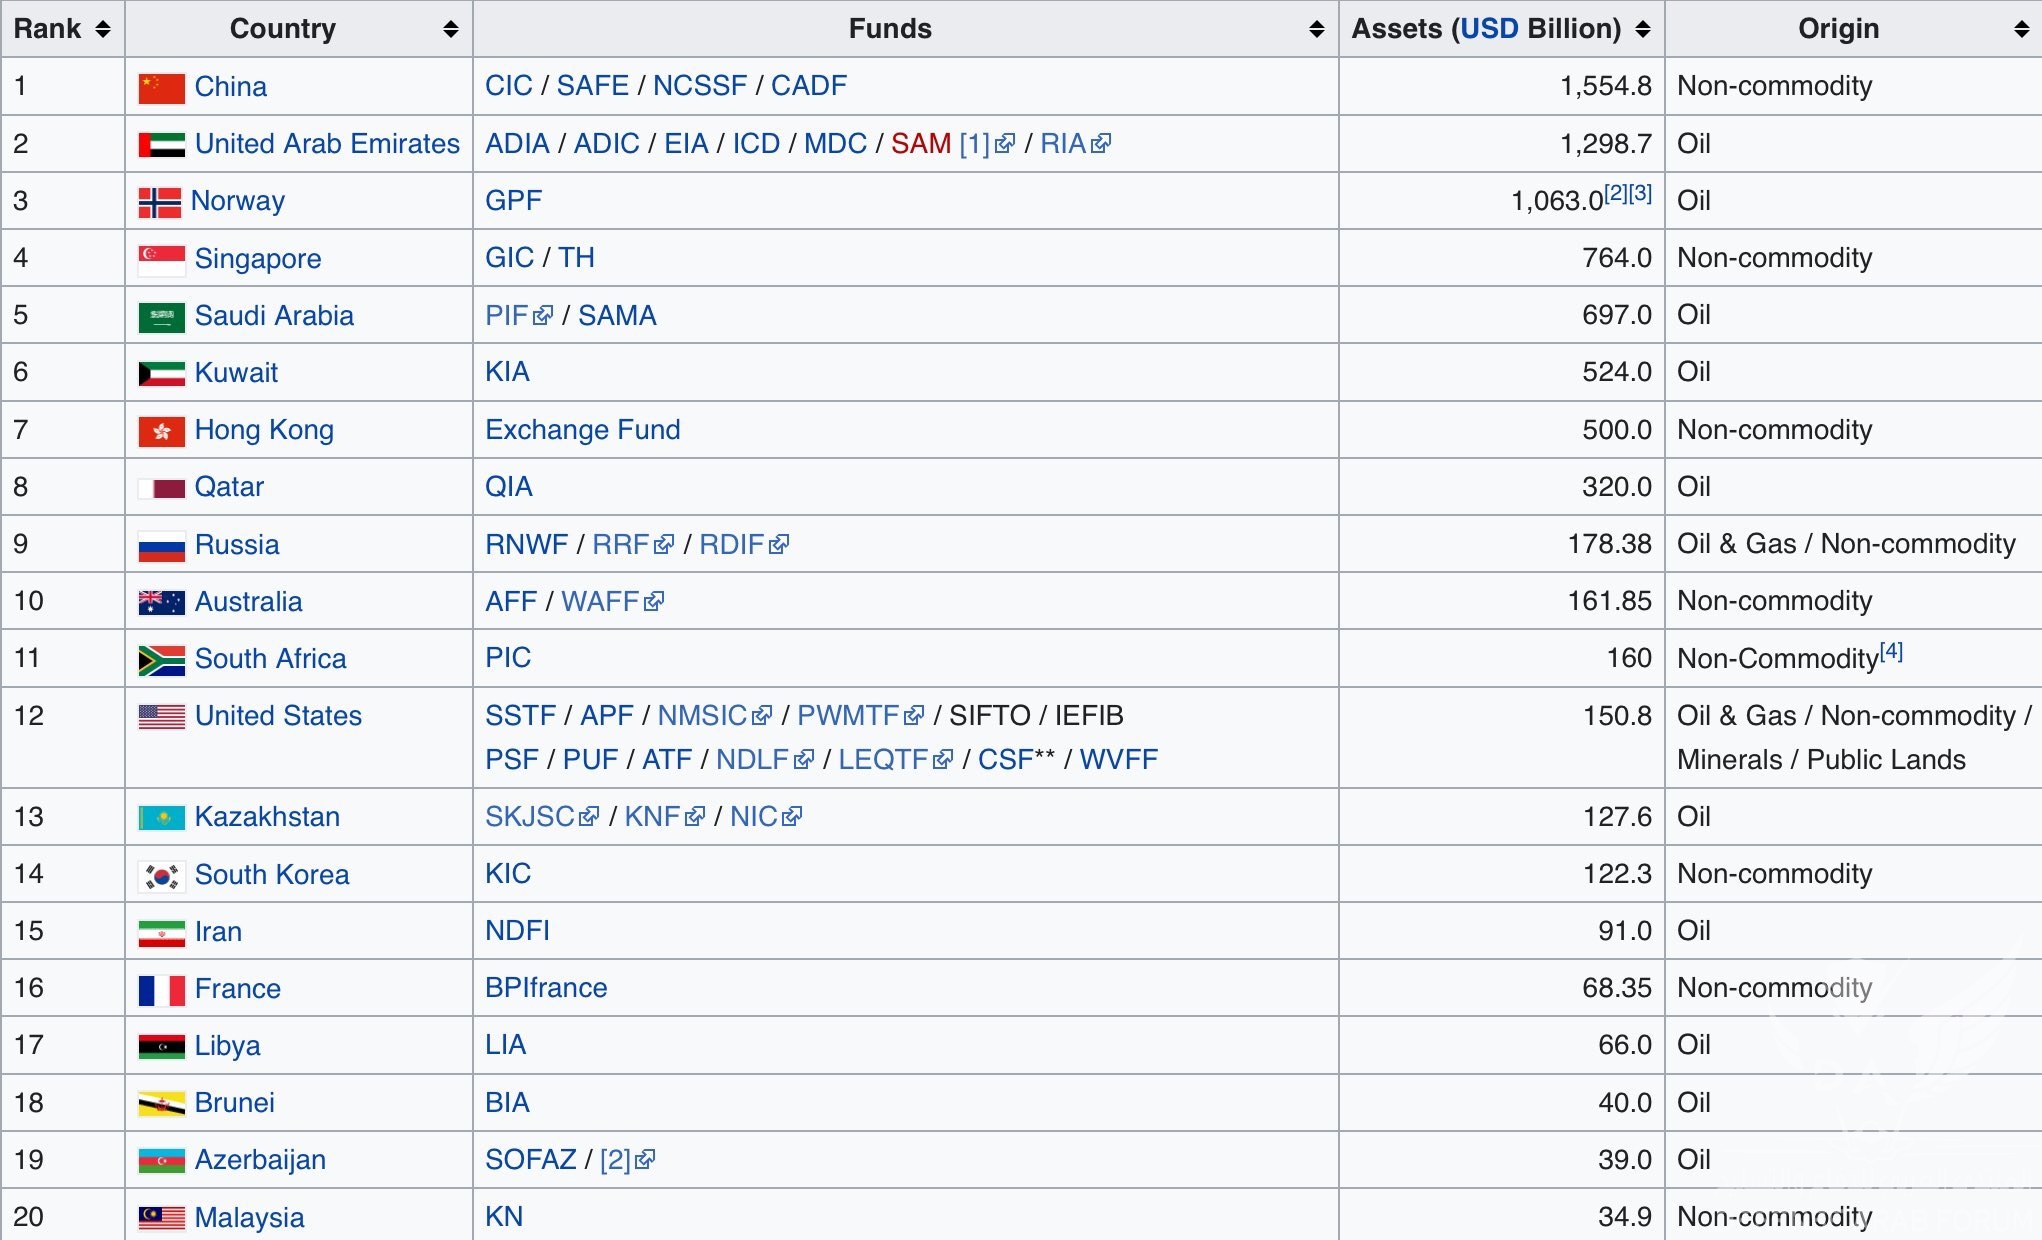Open the Hong Kong country link
Viewport: 2042px width, 1240px height.
tap(264, 430)
